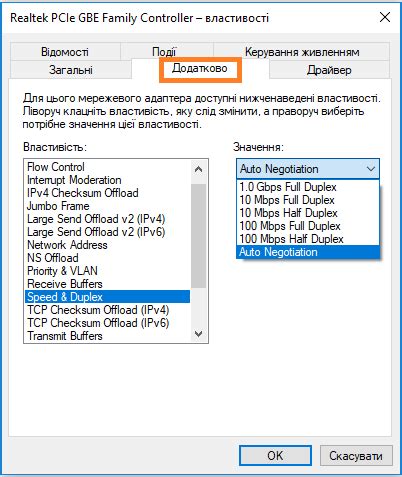Close the properties dialog window
Viewport: 402px width, 477px height.
(385, 17)
